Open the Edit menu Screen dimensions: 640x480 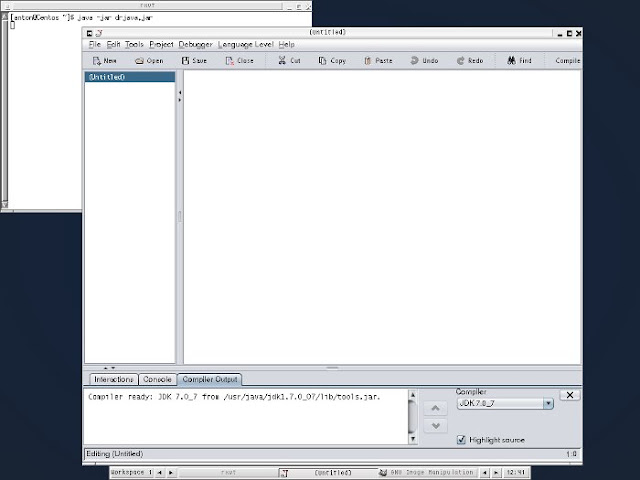pos(113,44)
